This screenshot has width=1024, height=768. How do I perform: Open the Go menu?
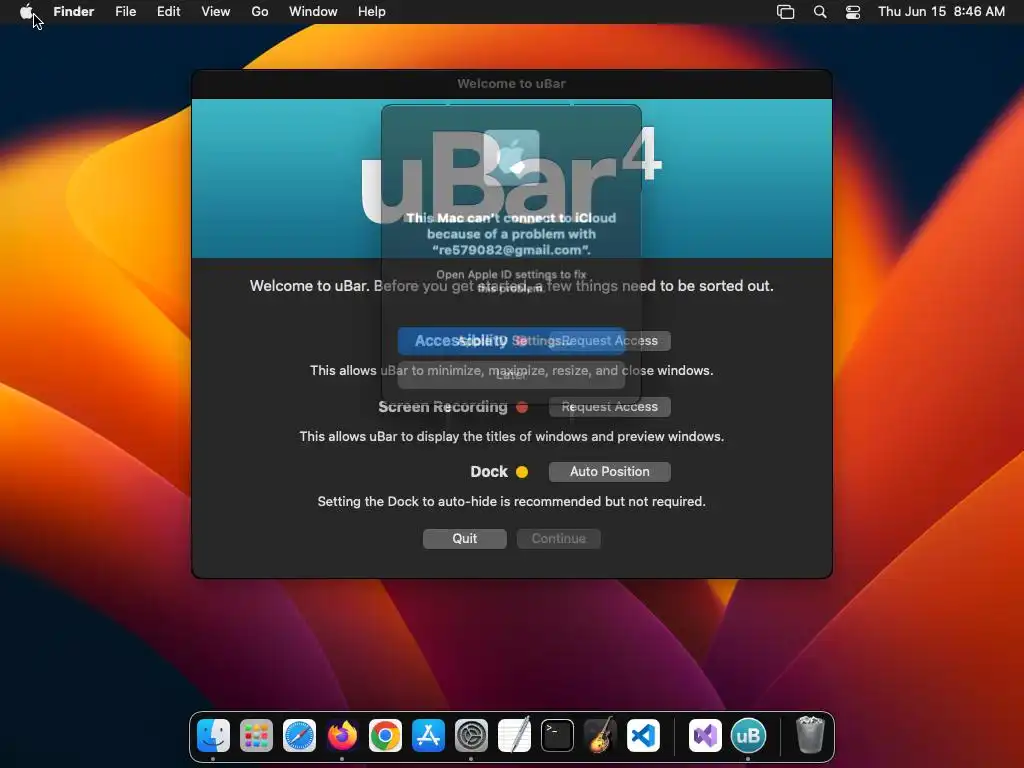click(x=260, y=12)
